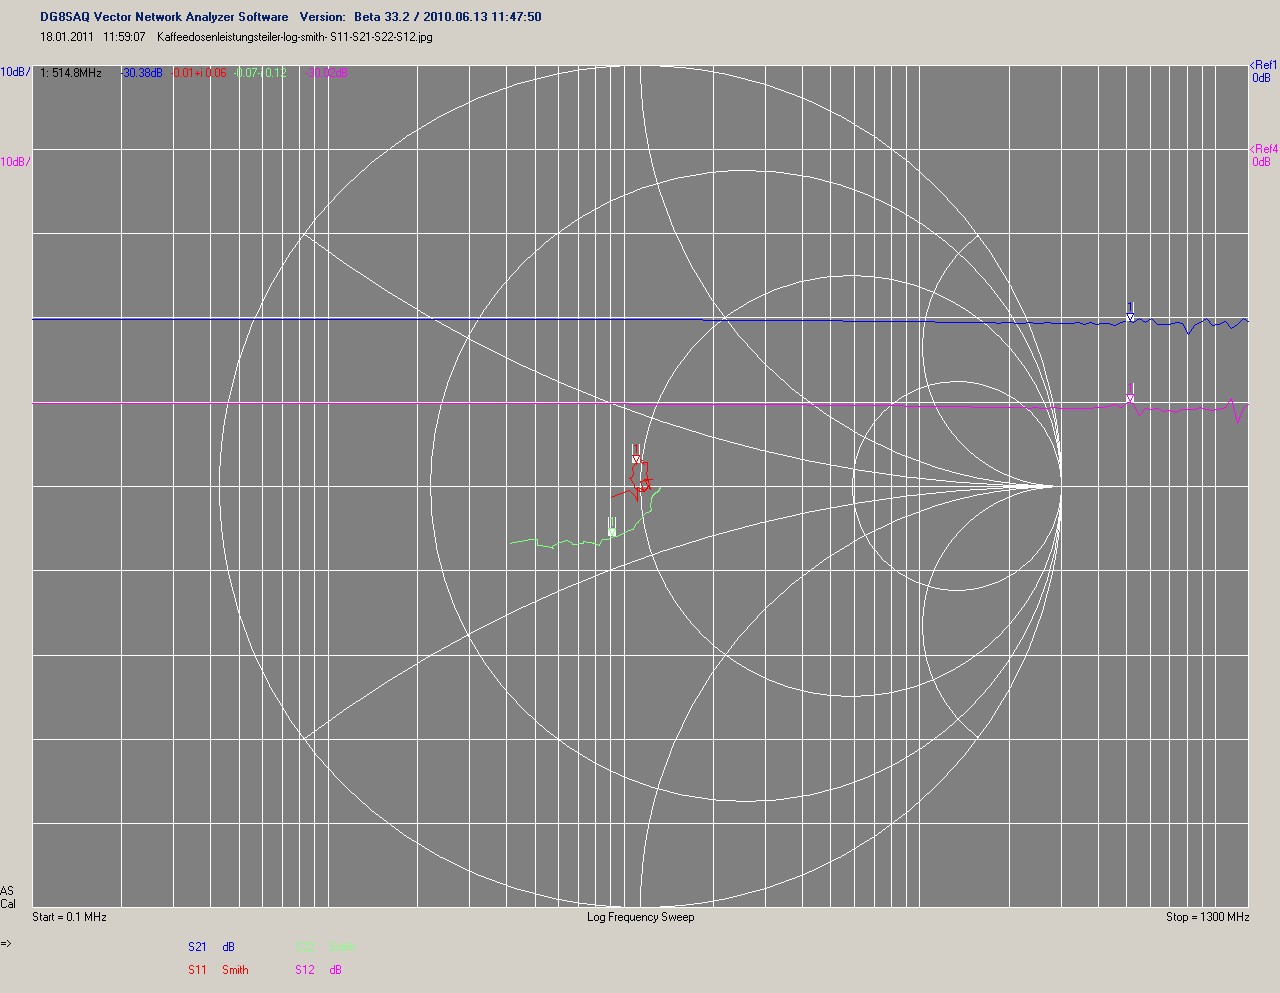1280x993 pixels.
Task: Click the Stop = 1300 MHz frequency label
Action: 1207,917
